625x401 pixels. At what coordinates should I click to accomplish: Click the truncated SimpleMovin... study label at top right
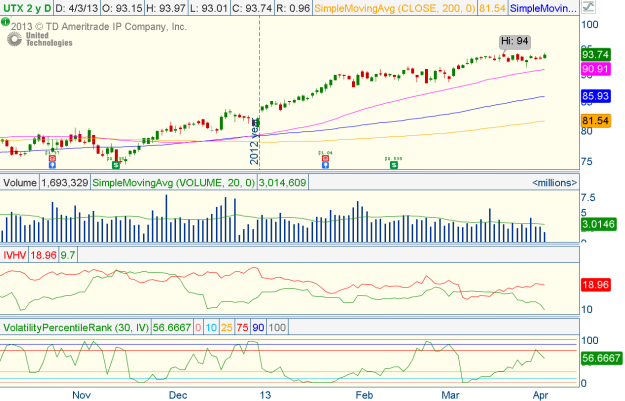(x=547, y=9)
